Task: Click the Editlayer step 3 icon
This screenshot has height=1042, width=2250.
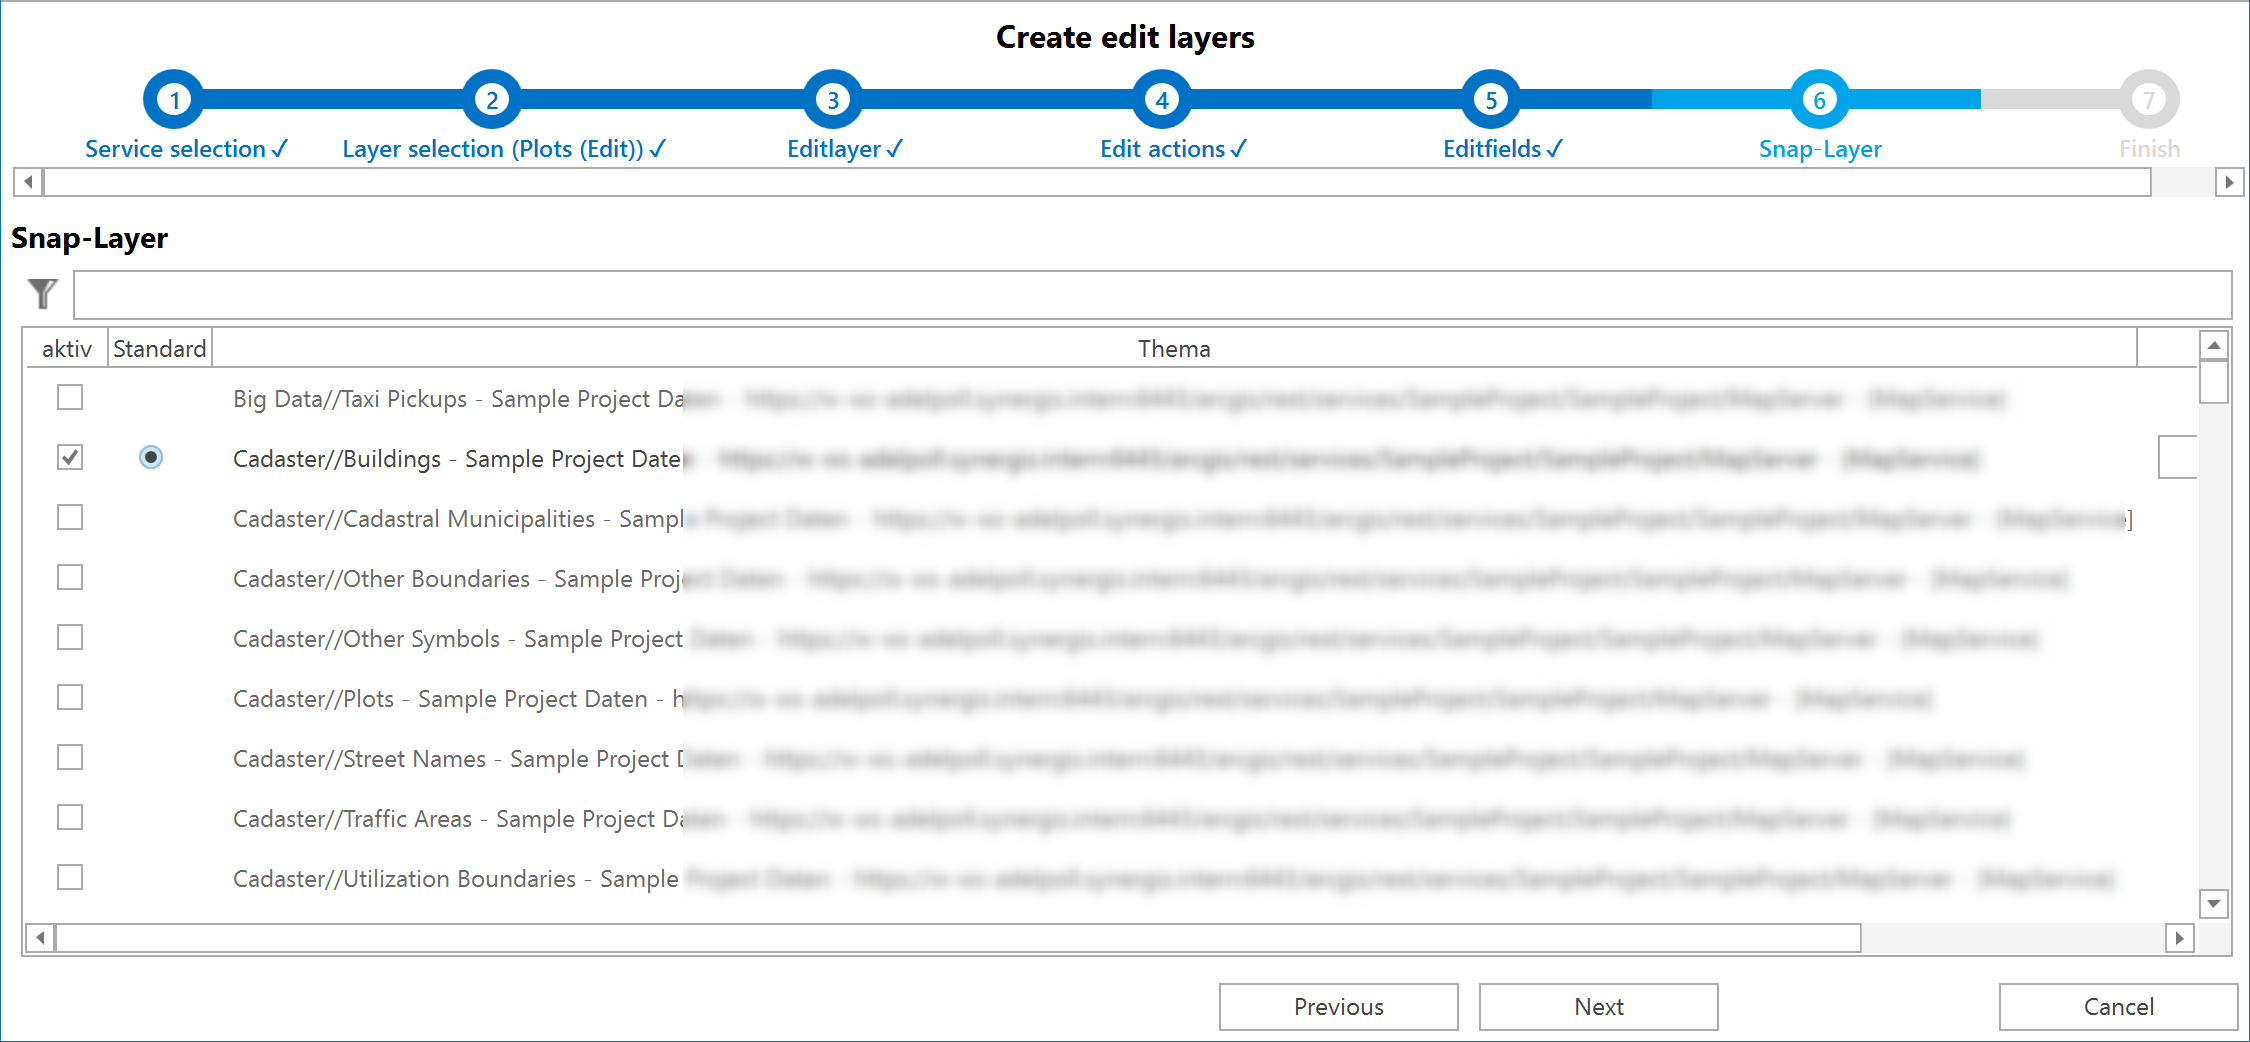Action: pyautogui.click(x=833, y=99)
